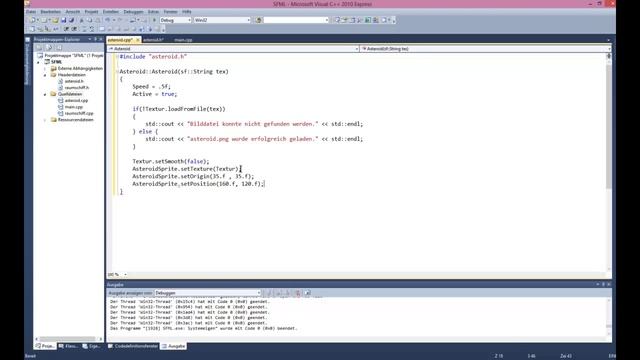
Task: Click the Start Debugging play icon
Action: pyautogui.click(x=154, y=20)
